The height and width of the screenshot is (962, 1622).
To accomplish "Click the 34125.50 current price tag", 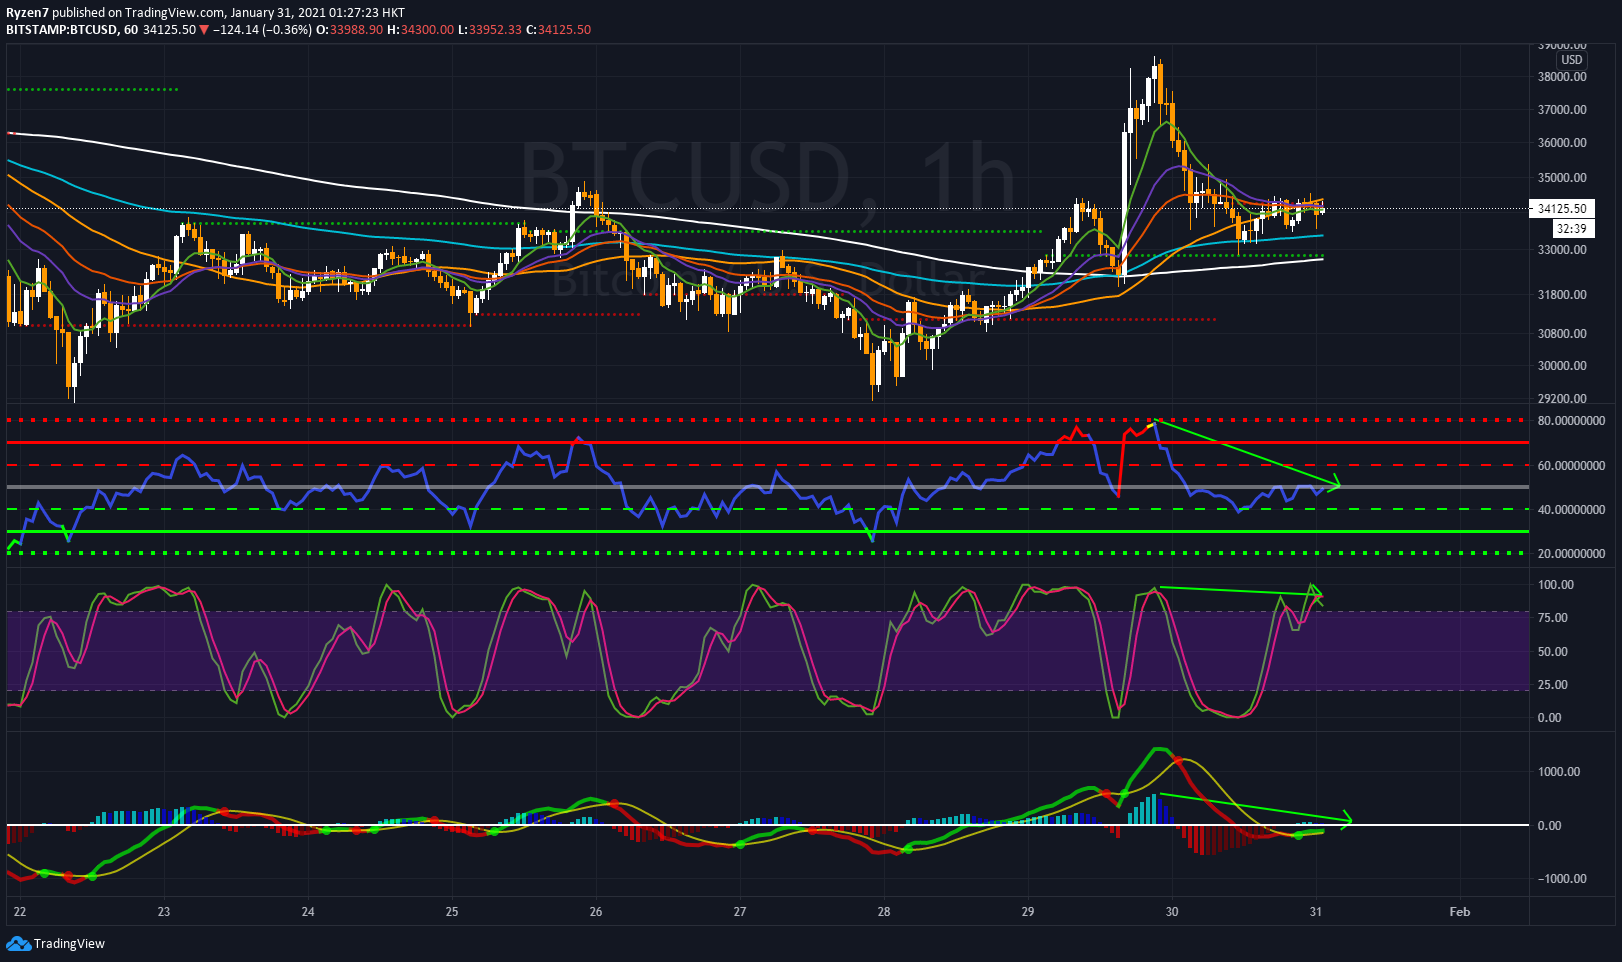I will [1561, 209].
